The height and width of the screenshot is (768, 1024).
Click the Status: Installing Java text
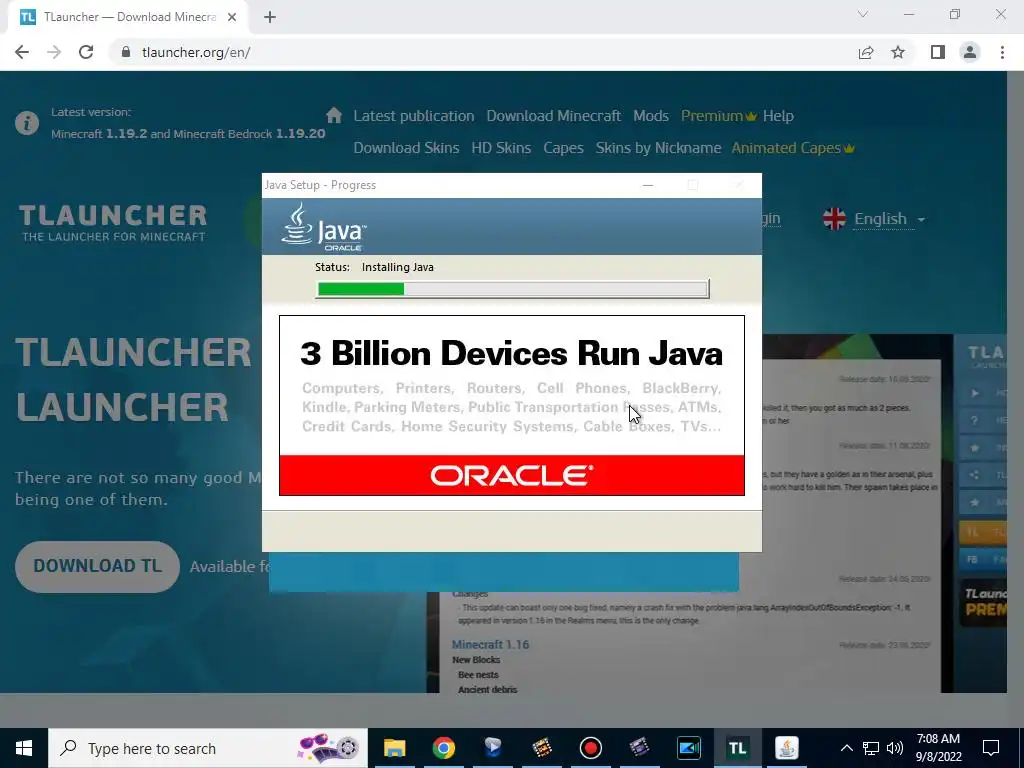pyautogui.click(x=374, y=267)
